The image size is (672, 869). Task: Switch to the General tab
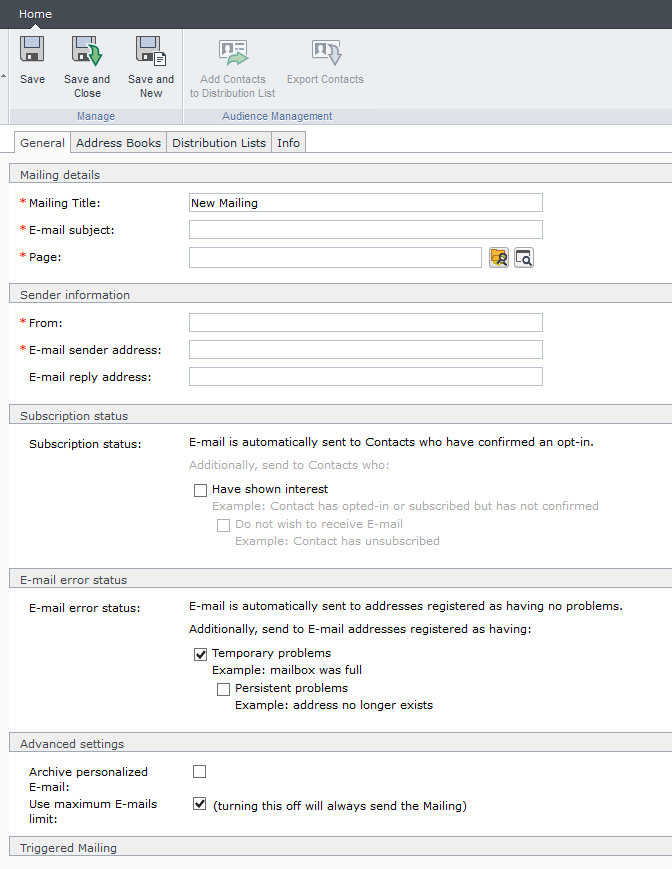tap(42, 142)
